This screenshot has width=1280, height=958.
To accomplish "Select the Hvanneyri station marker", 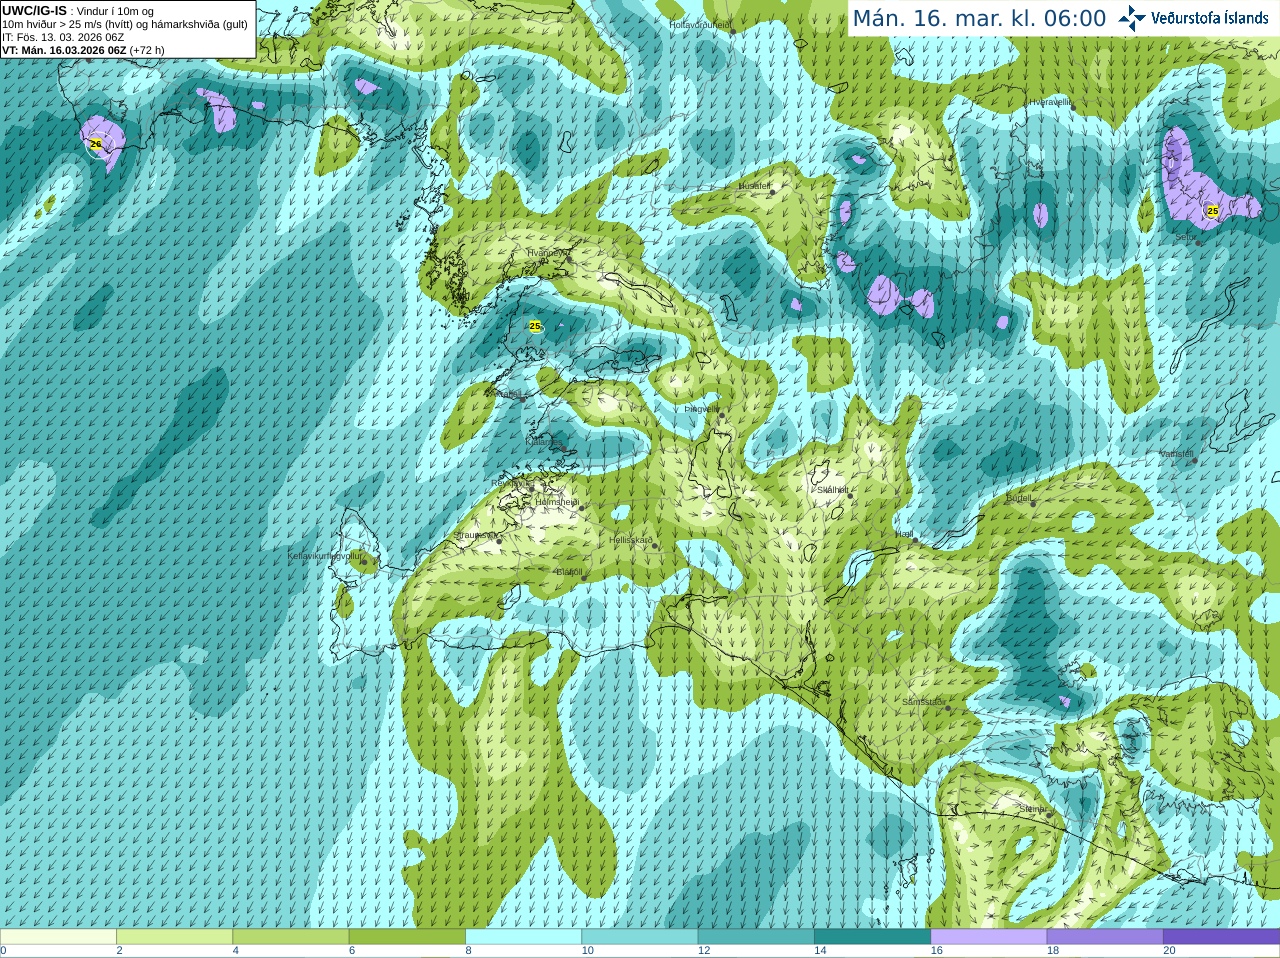I will coord(569,259).
